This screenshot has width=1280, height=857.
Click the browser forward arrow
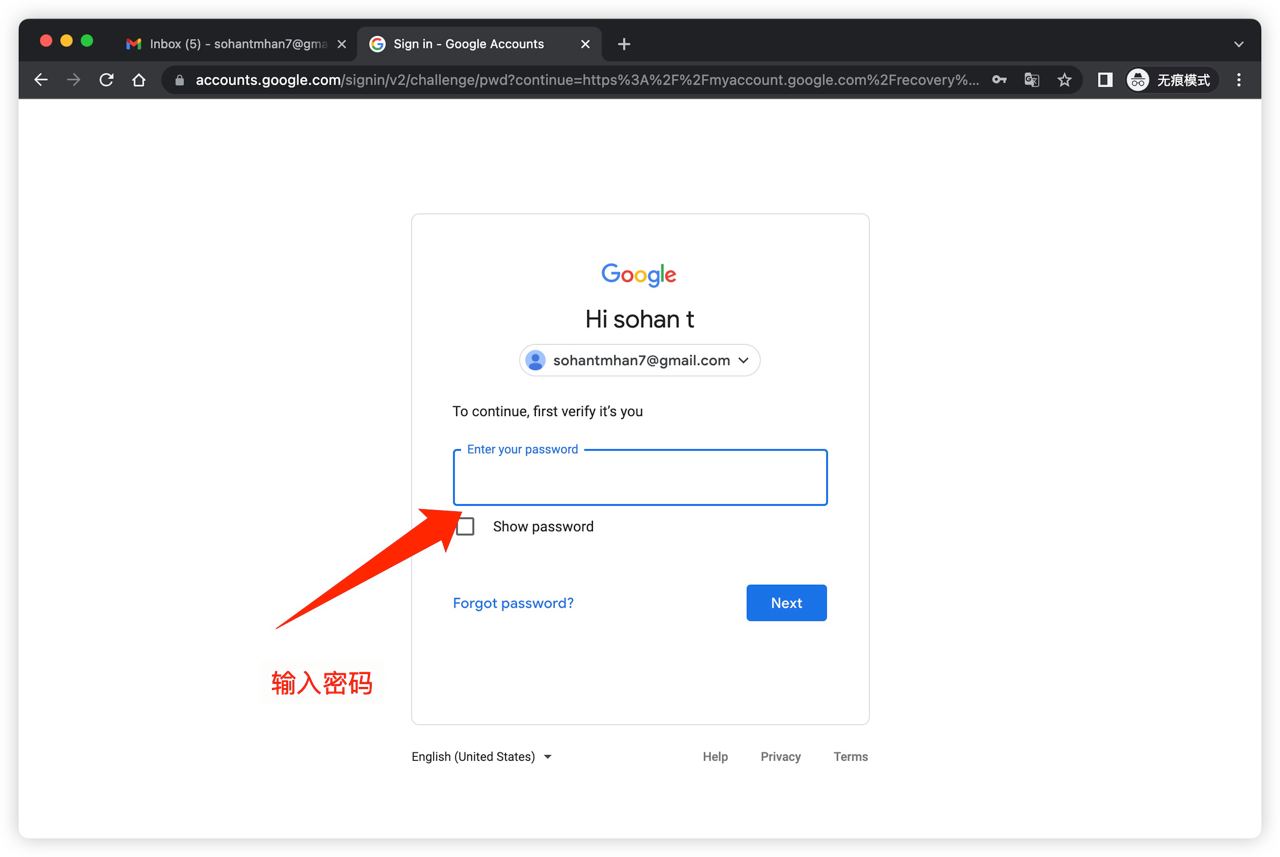point(73,80)
